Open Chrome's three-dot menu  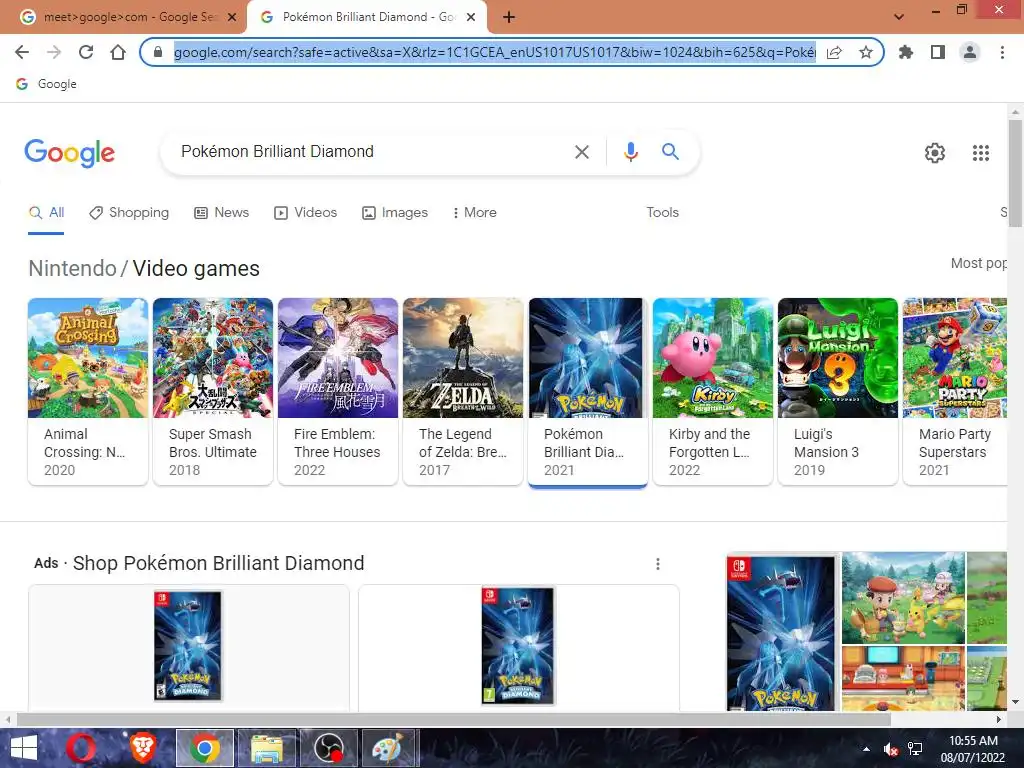coord(1002,52)
